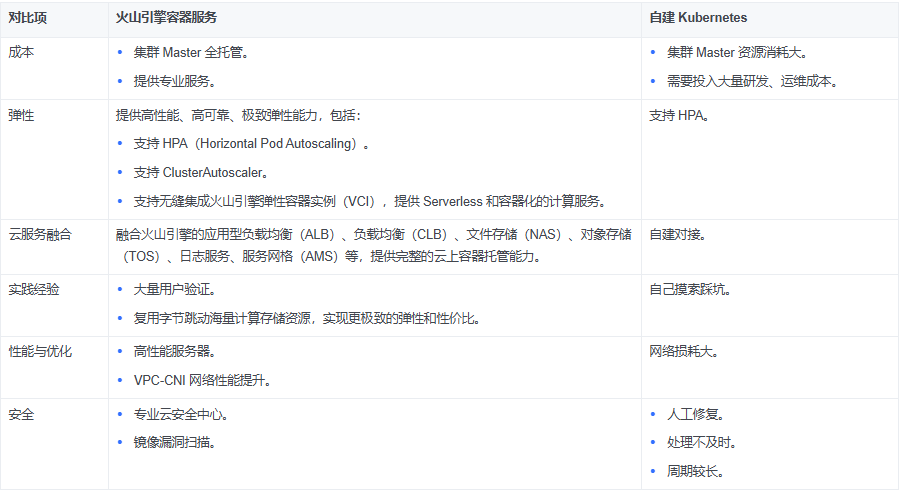The height and width of the screenshot is (490, 910).
Task: Click the text 需要投入大量研发、运维成本。
Action: 752,81
